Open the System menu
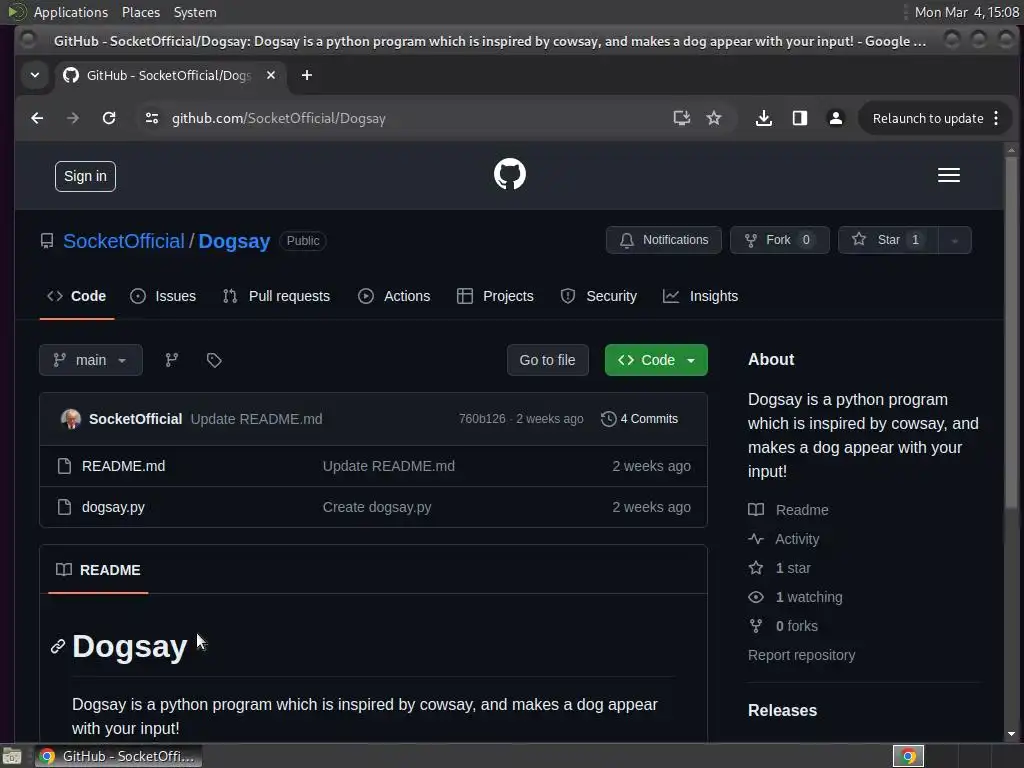 (195, 12)
